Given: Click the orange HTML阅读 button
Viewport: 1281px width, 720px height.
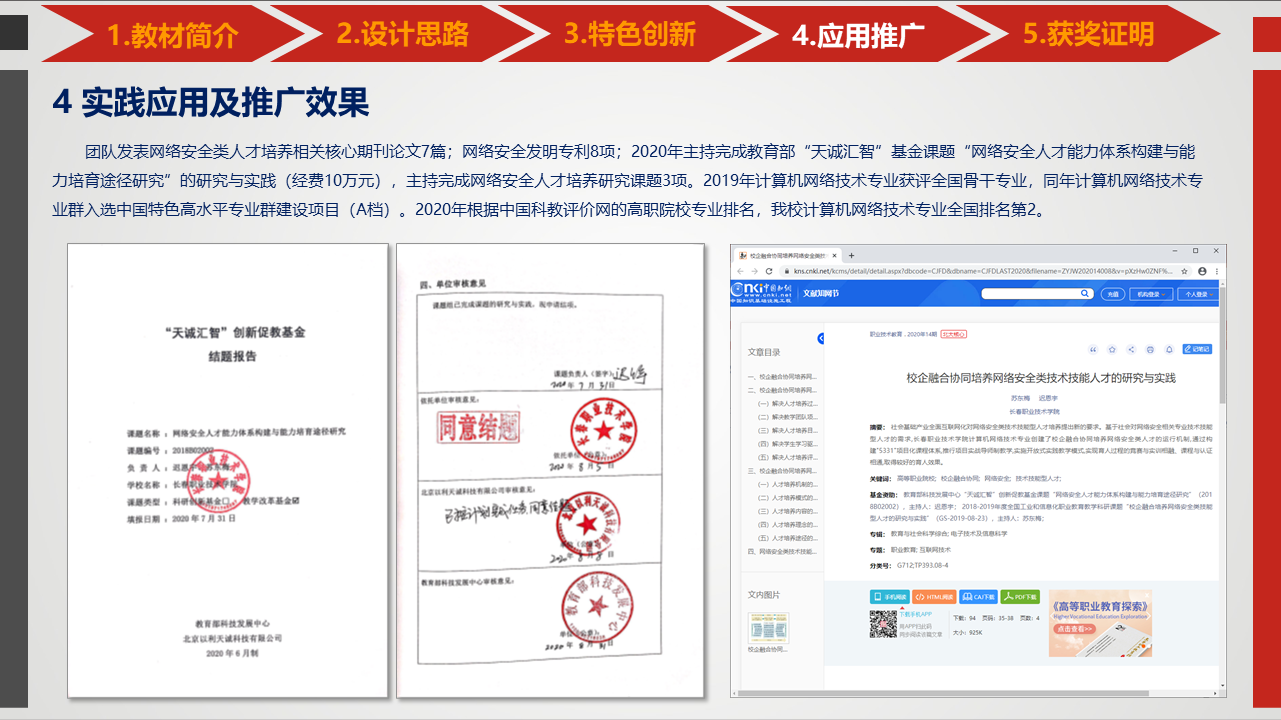Looking at the screenshot, I should (934, 597).
